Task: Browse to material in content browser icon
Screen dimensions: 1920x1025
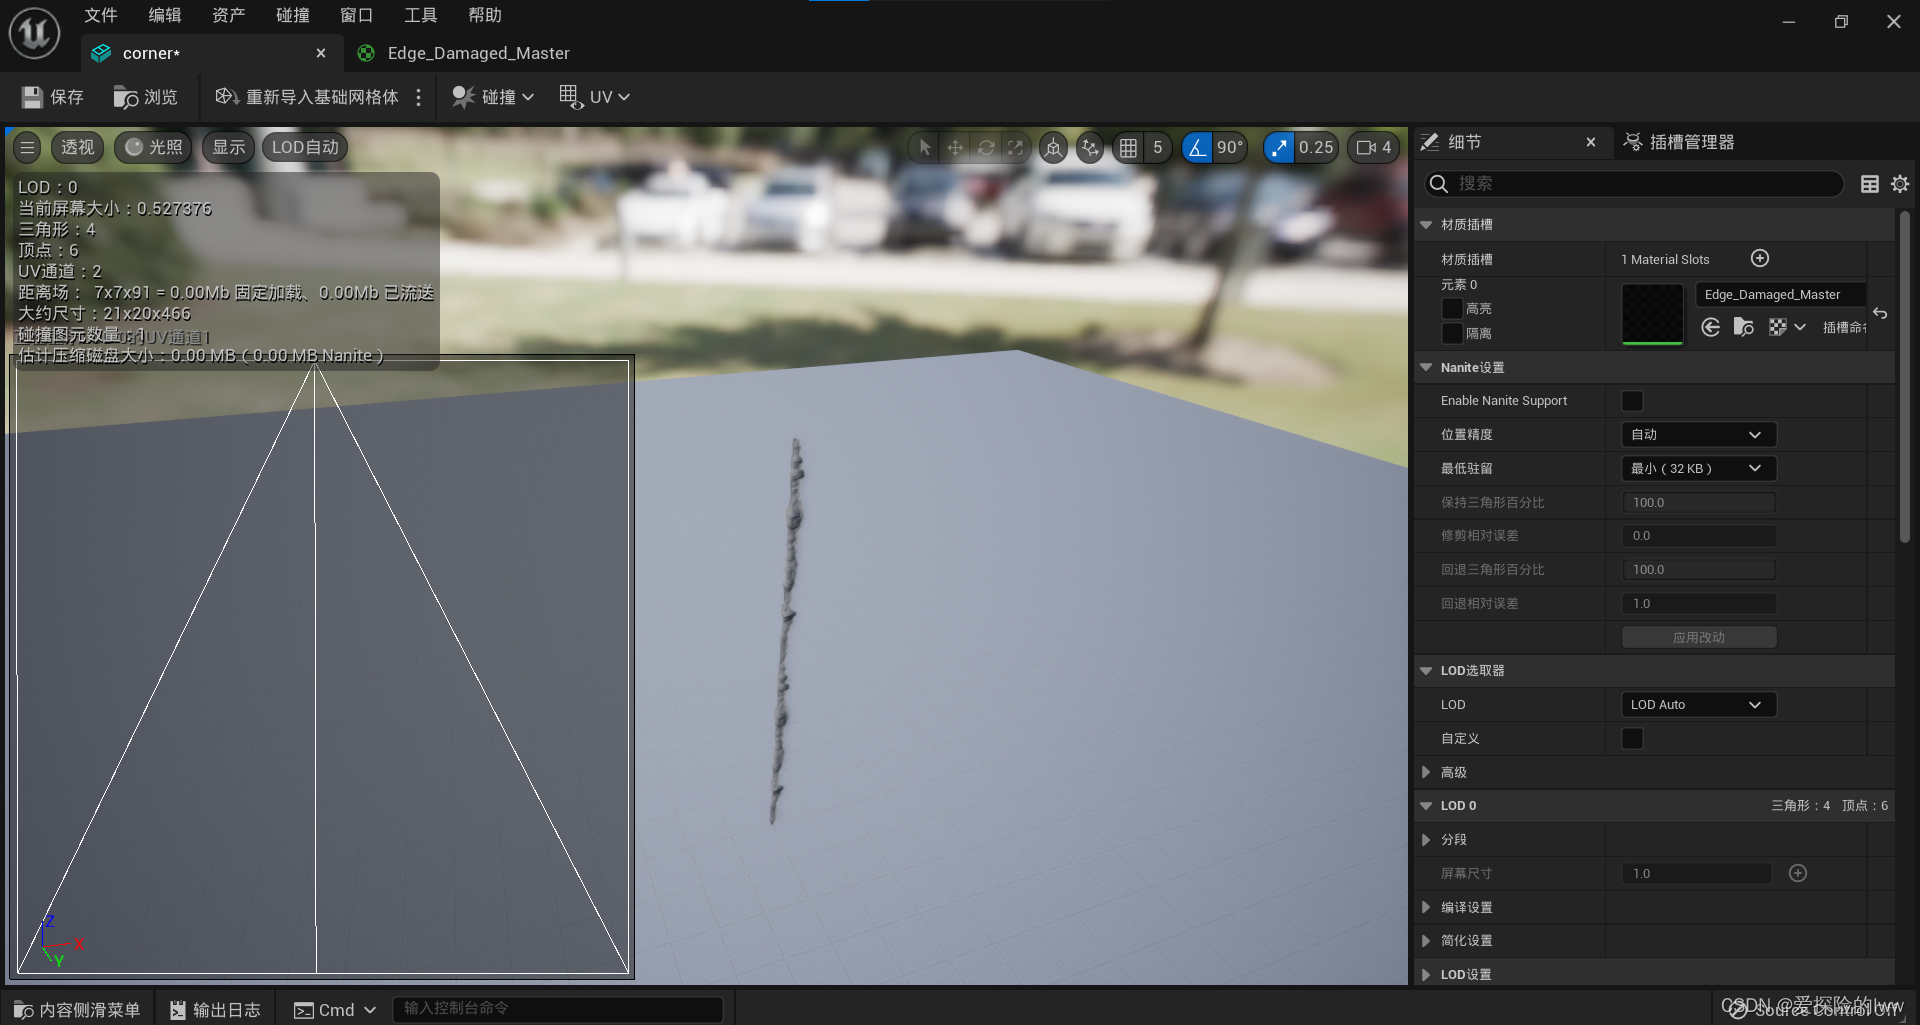Action: [1744, 327]
